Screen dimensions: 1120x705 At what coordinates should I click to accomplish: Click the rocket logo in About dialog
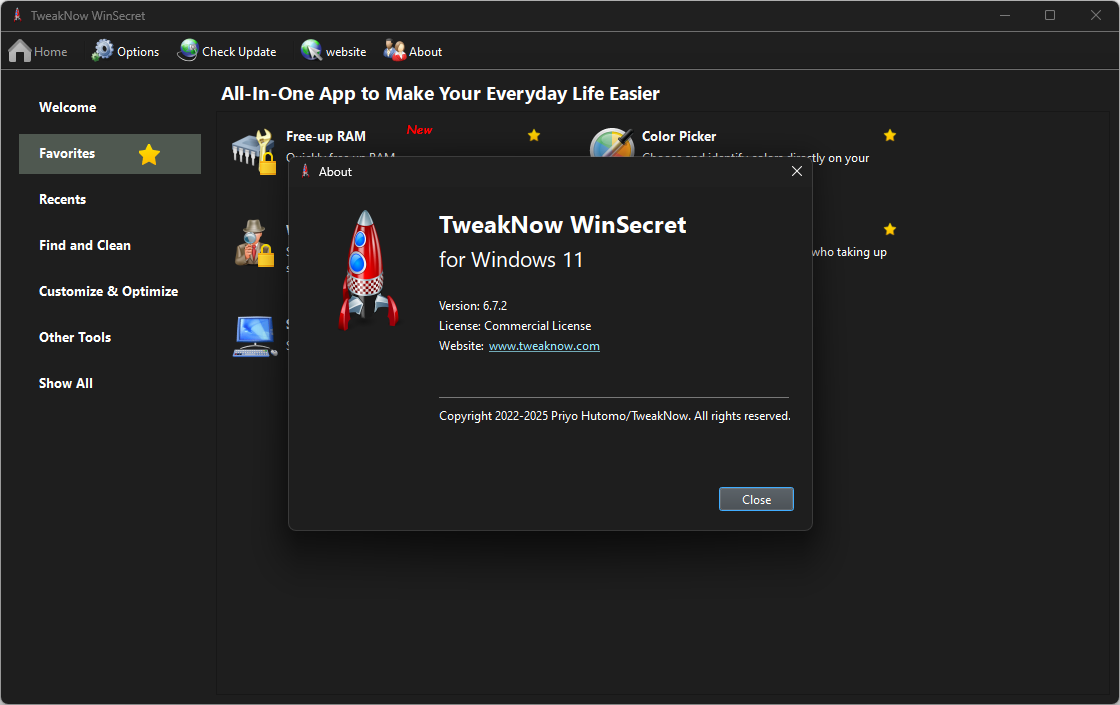[367, 270]
